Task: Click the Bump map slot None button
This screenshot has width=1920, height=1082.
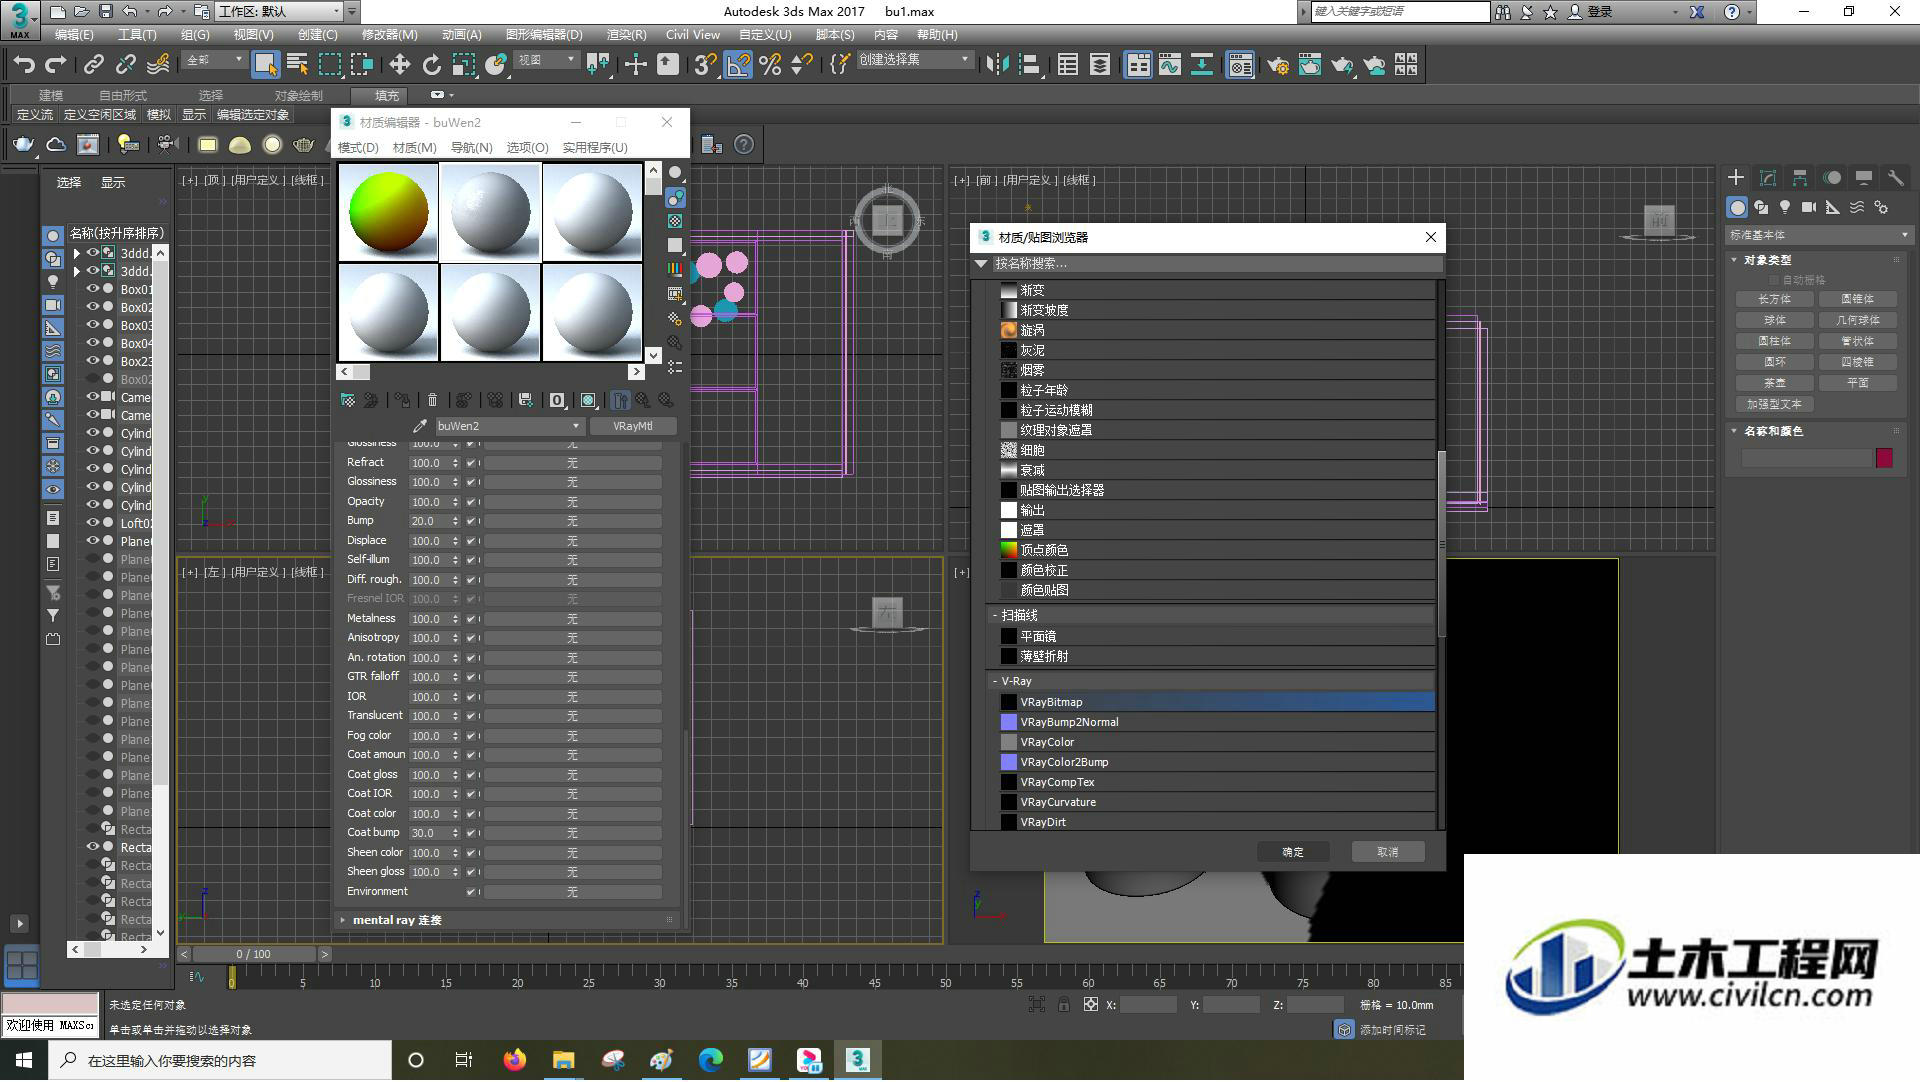Action: pos(572,521)
